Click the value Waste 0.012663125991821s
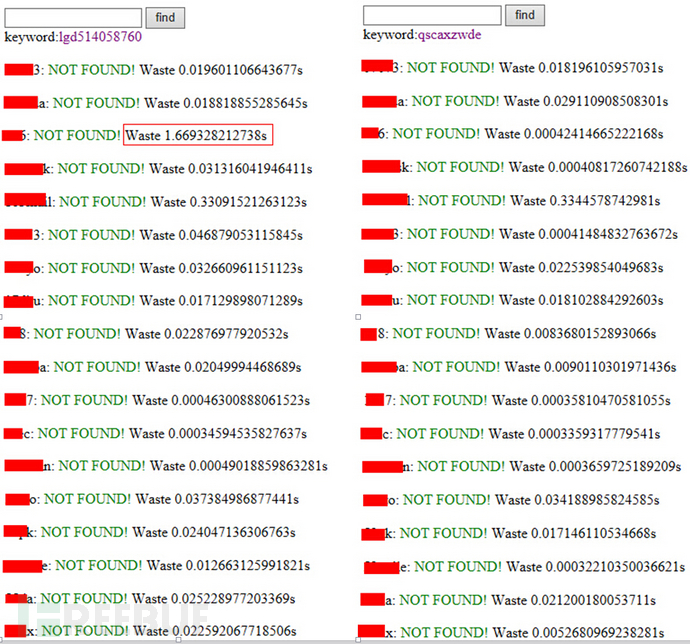The height and width of the screenshot is (644, 690). pos(228,566)
